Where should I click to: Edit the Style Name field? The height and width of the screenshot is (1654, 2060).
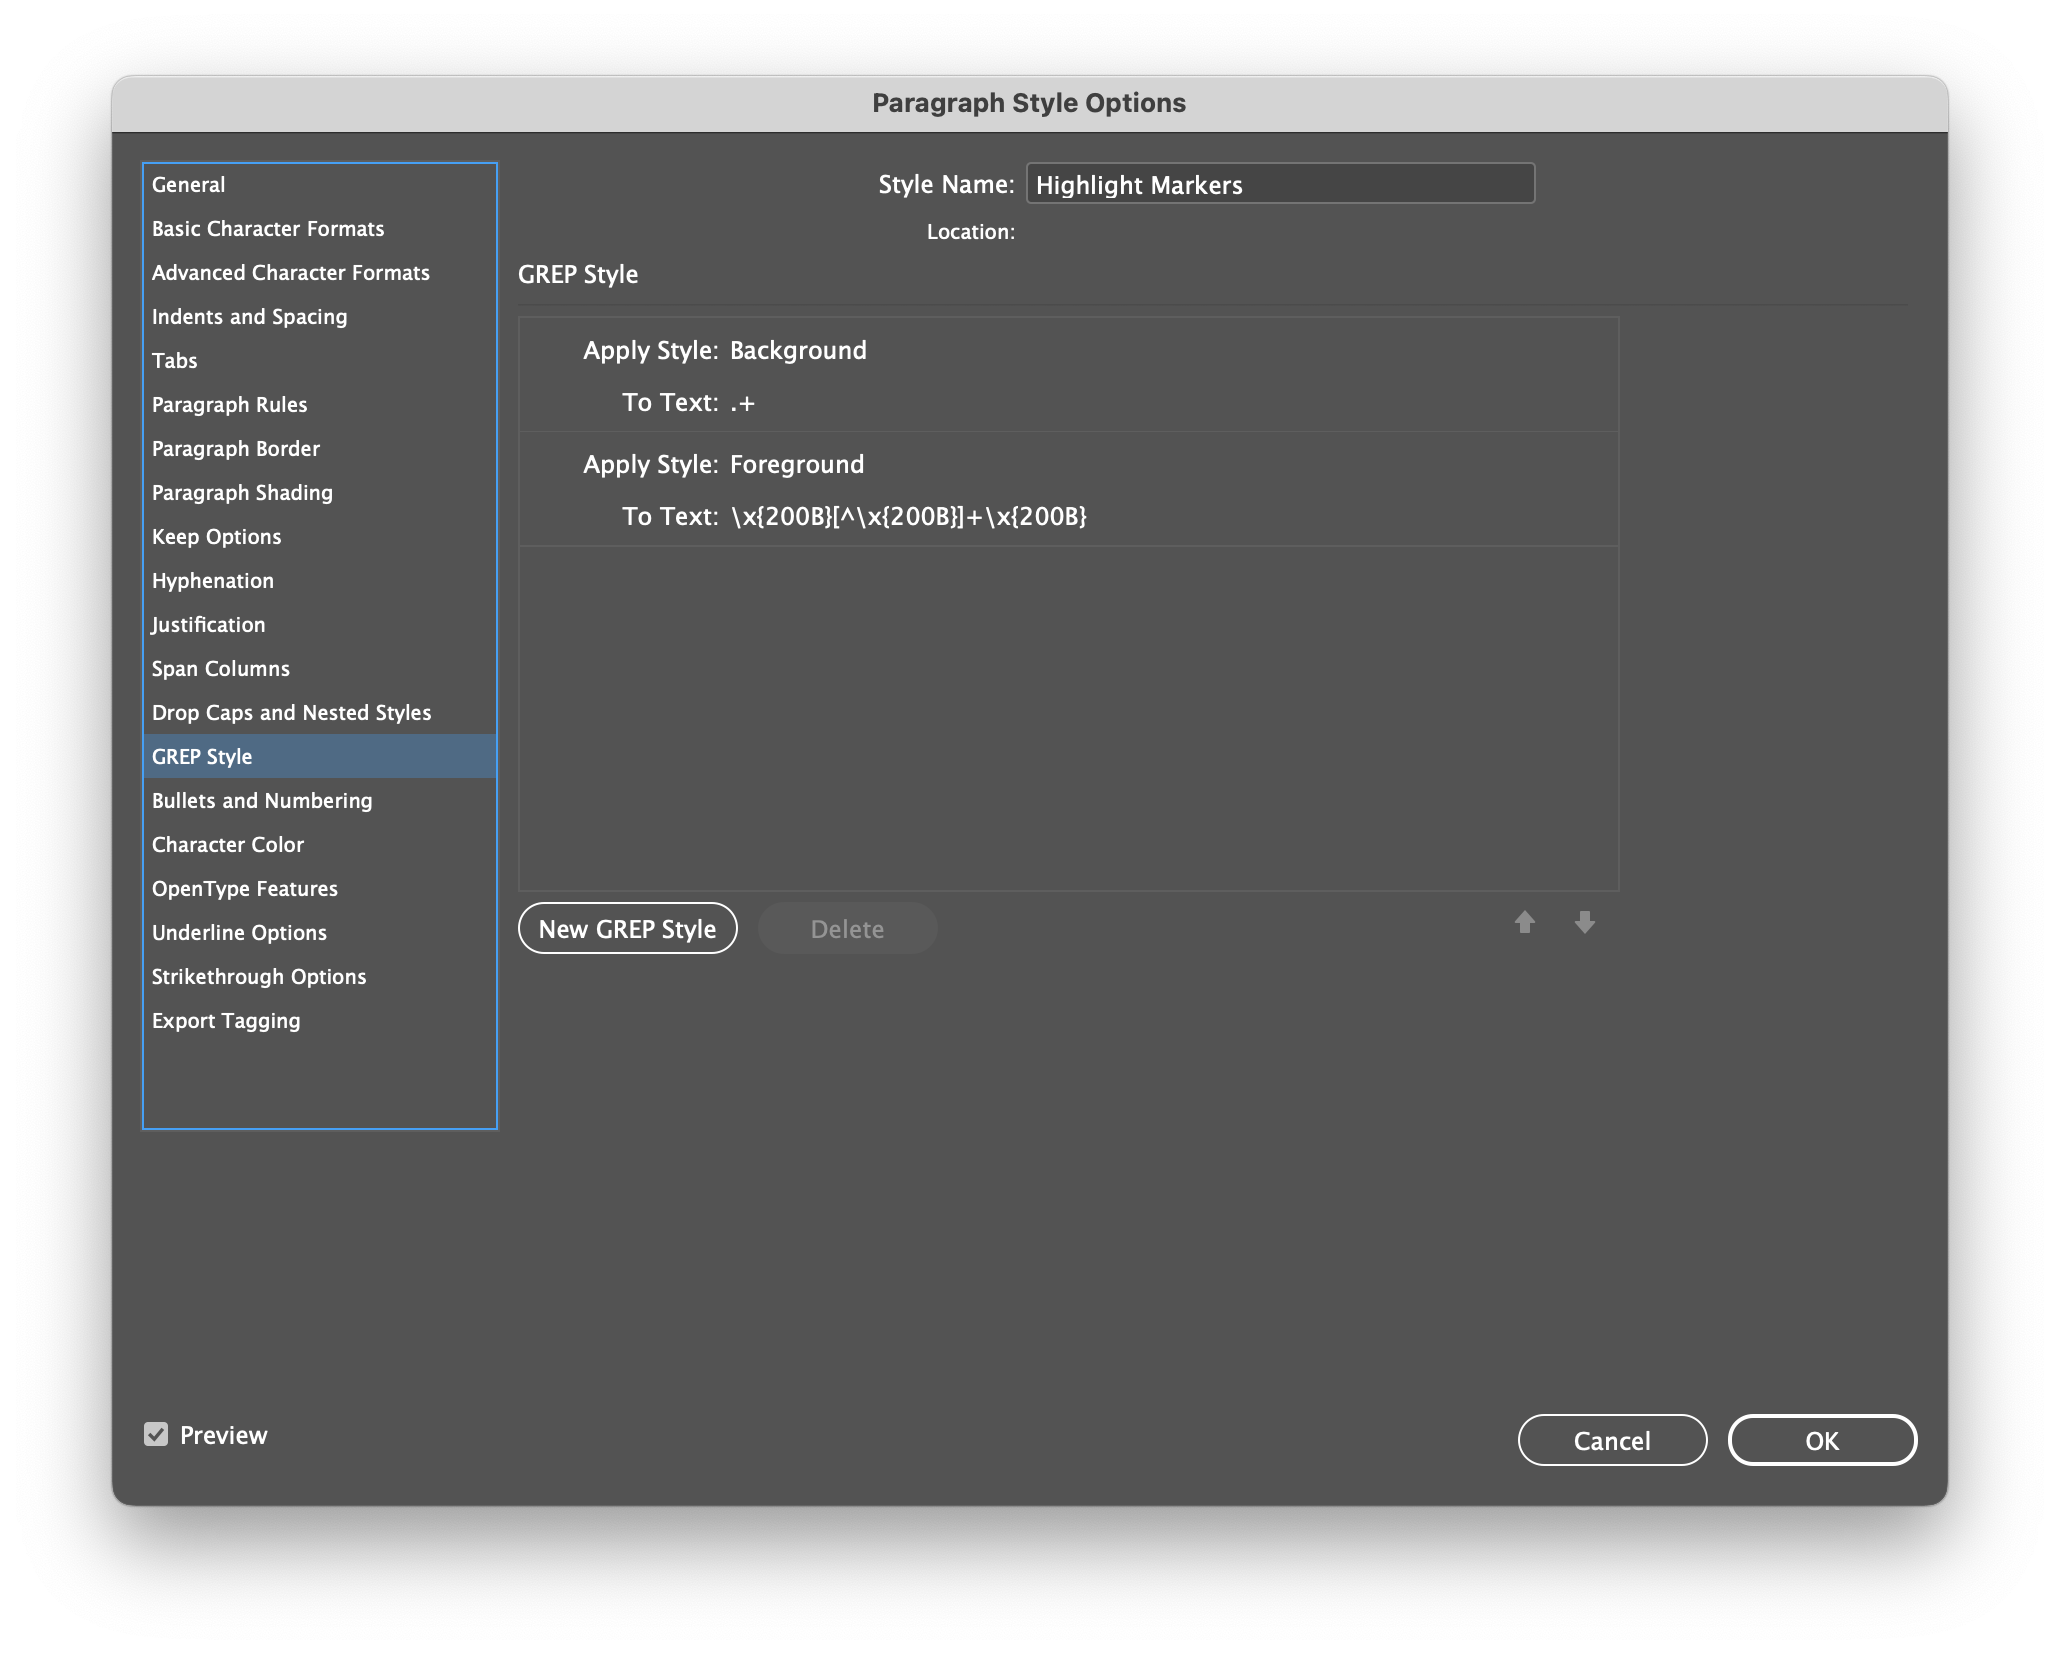click(x=1279, y=184)
